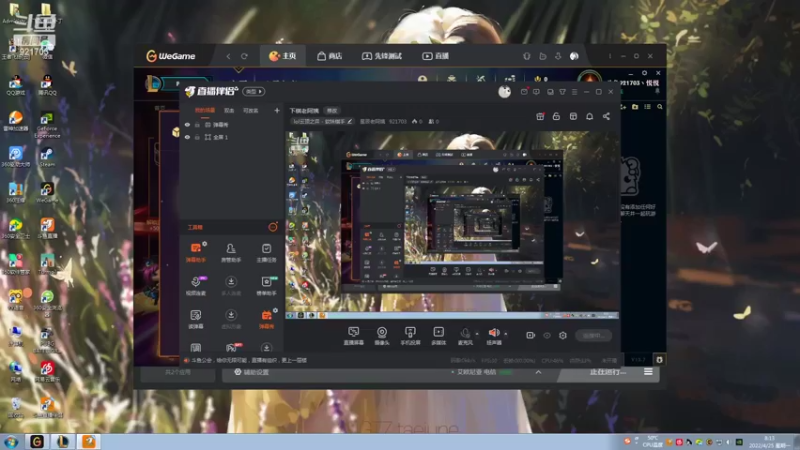Click WeGame refresh button
Screen dimensions: 800x450
244,56
